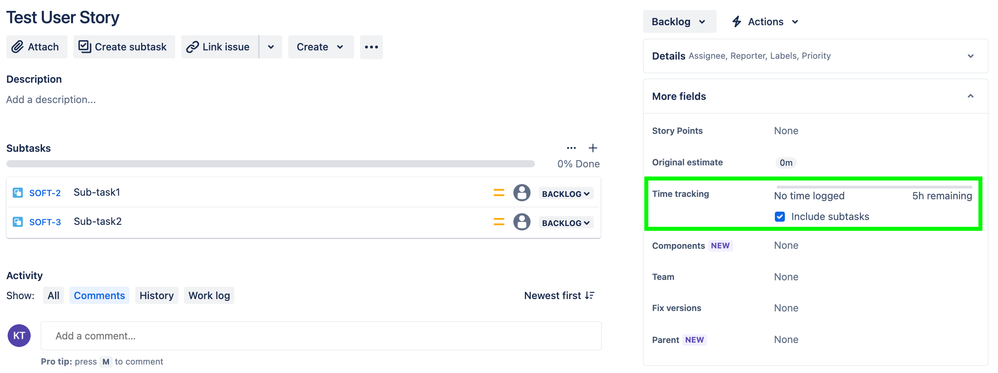
Task: Expand the Details section chevron
Action: click(x=971, y=56)
